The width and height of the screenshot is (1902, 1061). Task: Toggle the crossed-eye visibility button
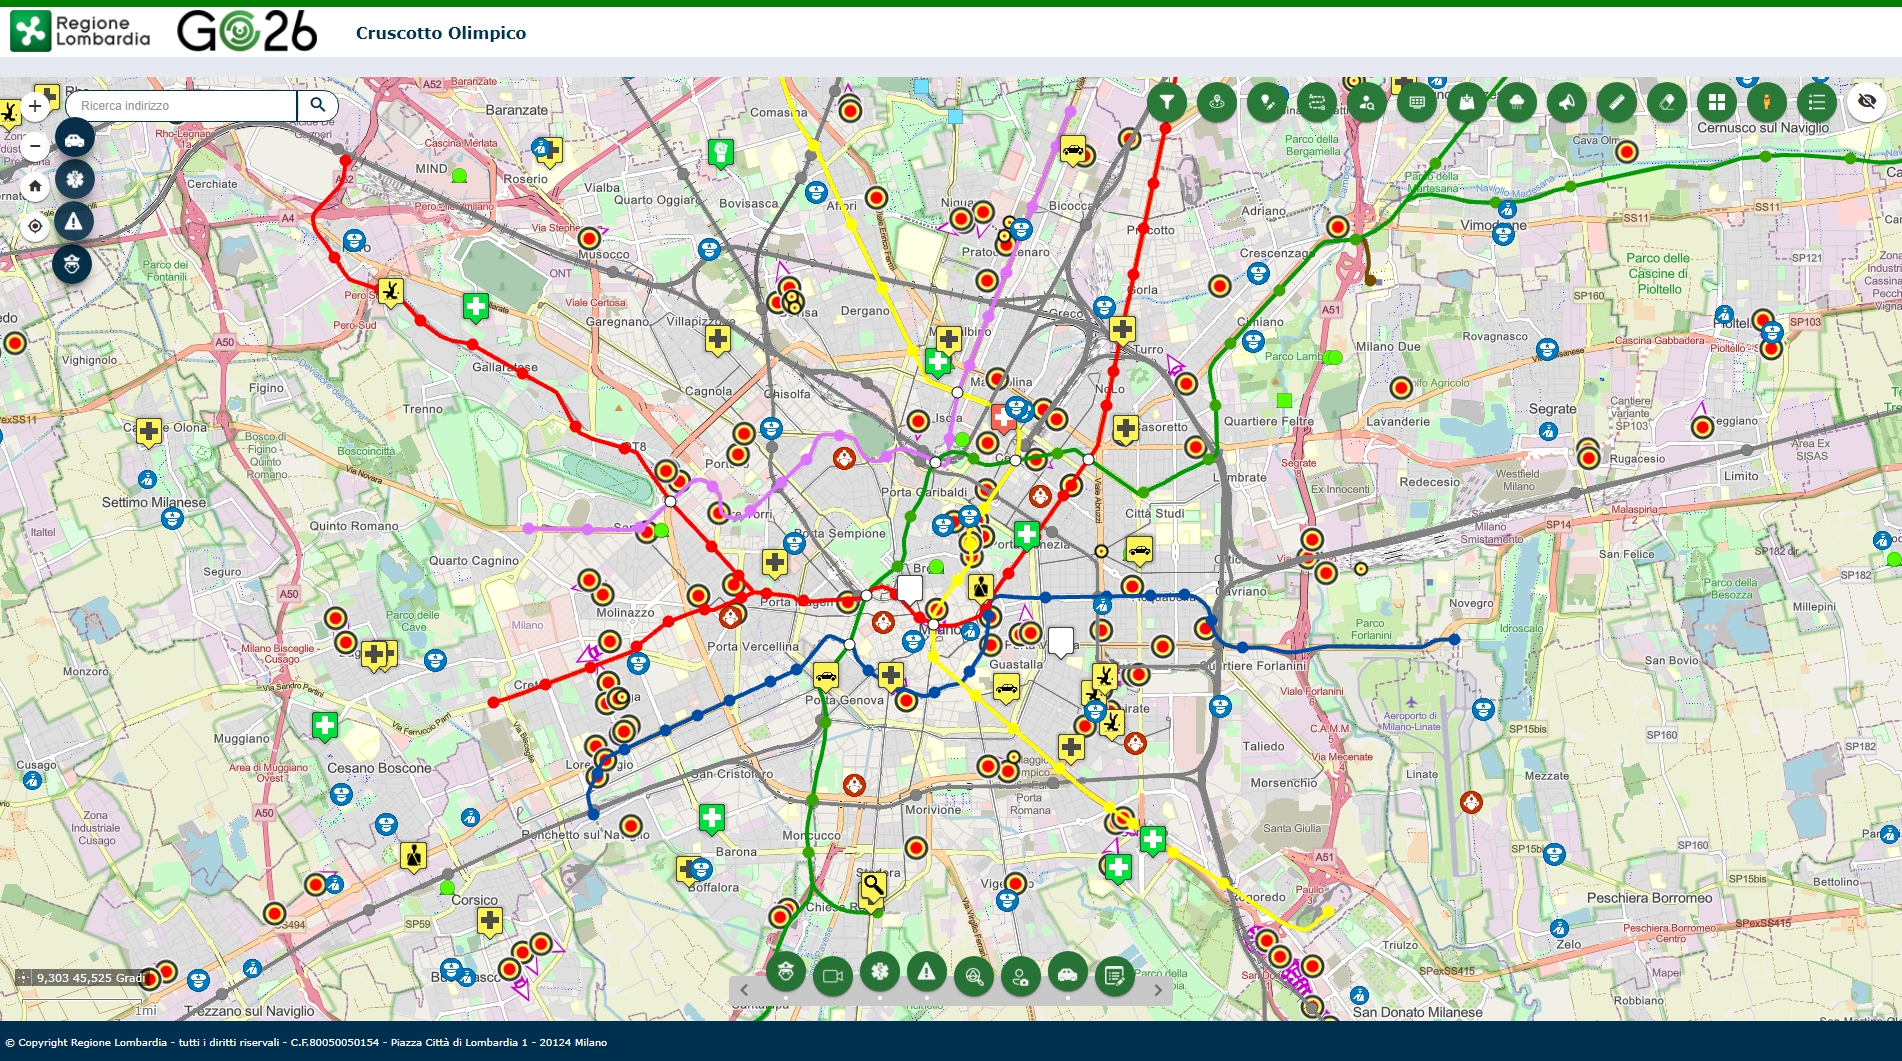click(1866, 102)
